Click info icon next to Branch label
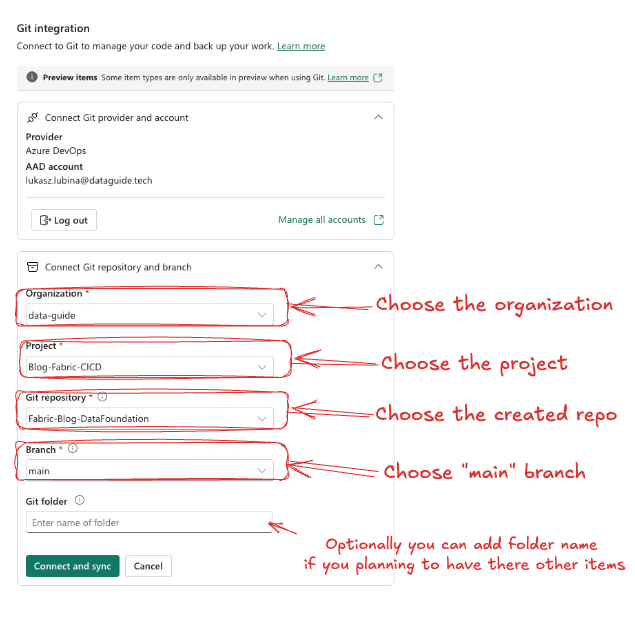Image resolution: width=635 pixels, height=618 pixels. coord(72,449)
